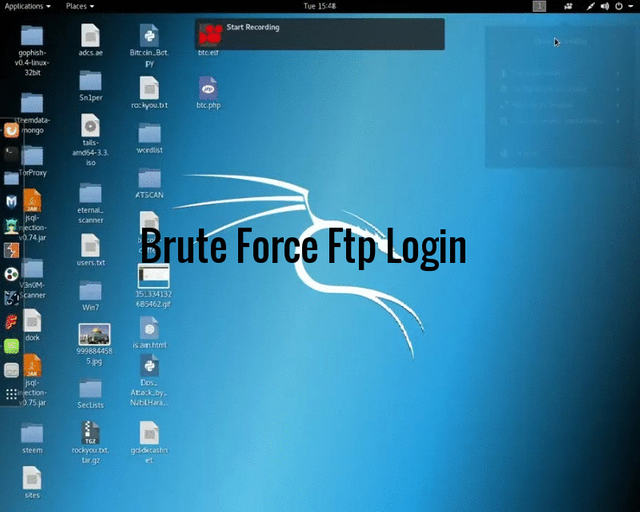
Task: Launch Metasploit M icon in the dock
Action: tap(11, 202)
